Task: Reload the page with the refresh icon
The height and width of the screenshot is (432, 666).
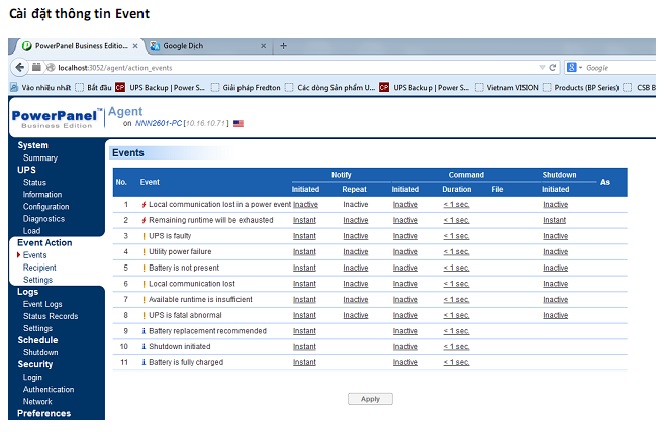Action: (552, 67)
